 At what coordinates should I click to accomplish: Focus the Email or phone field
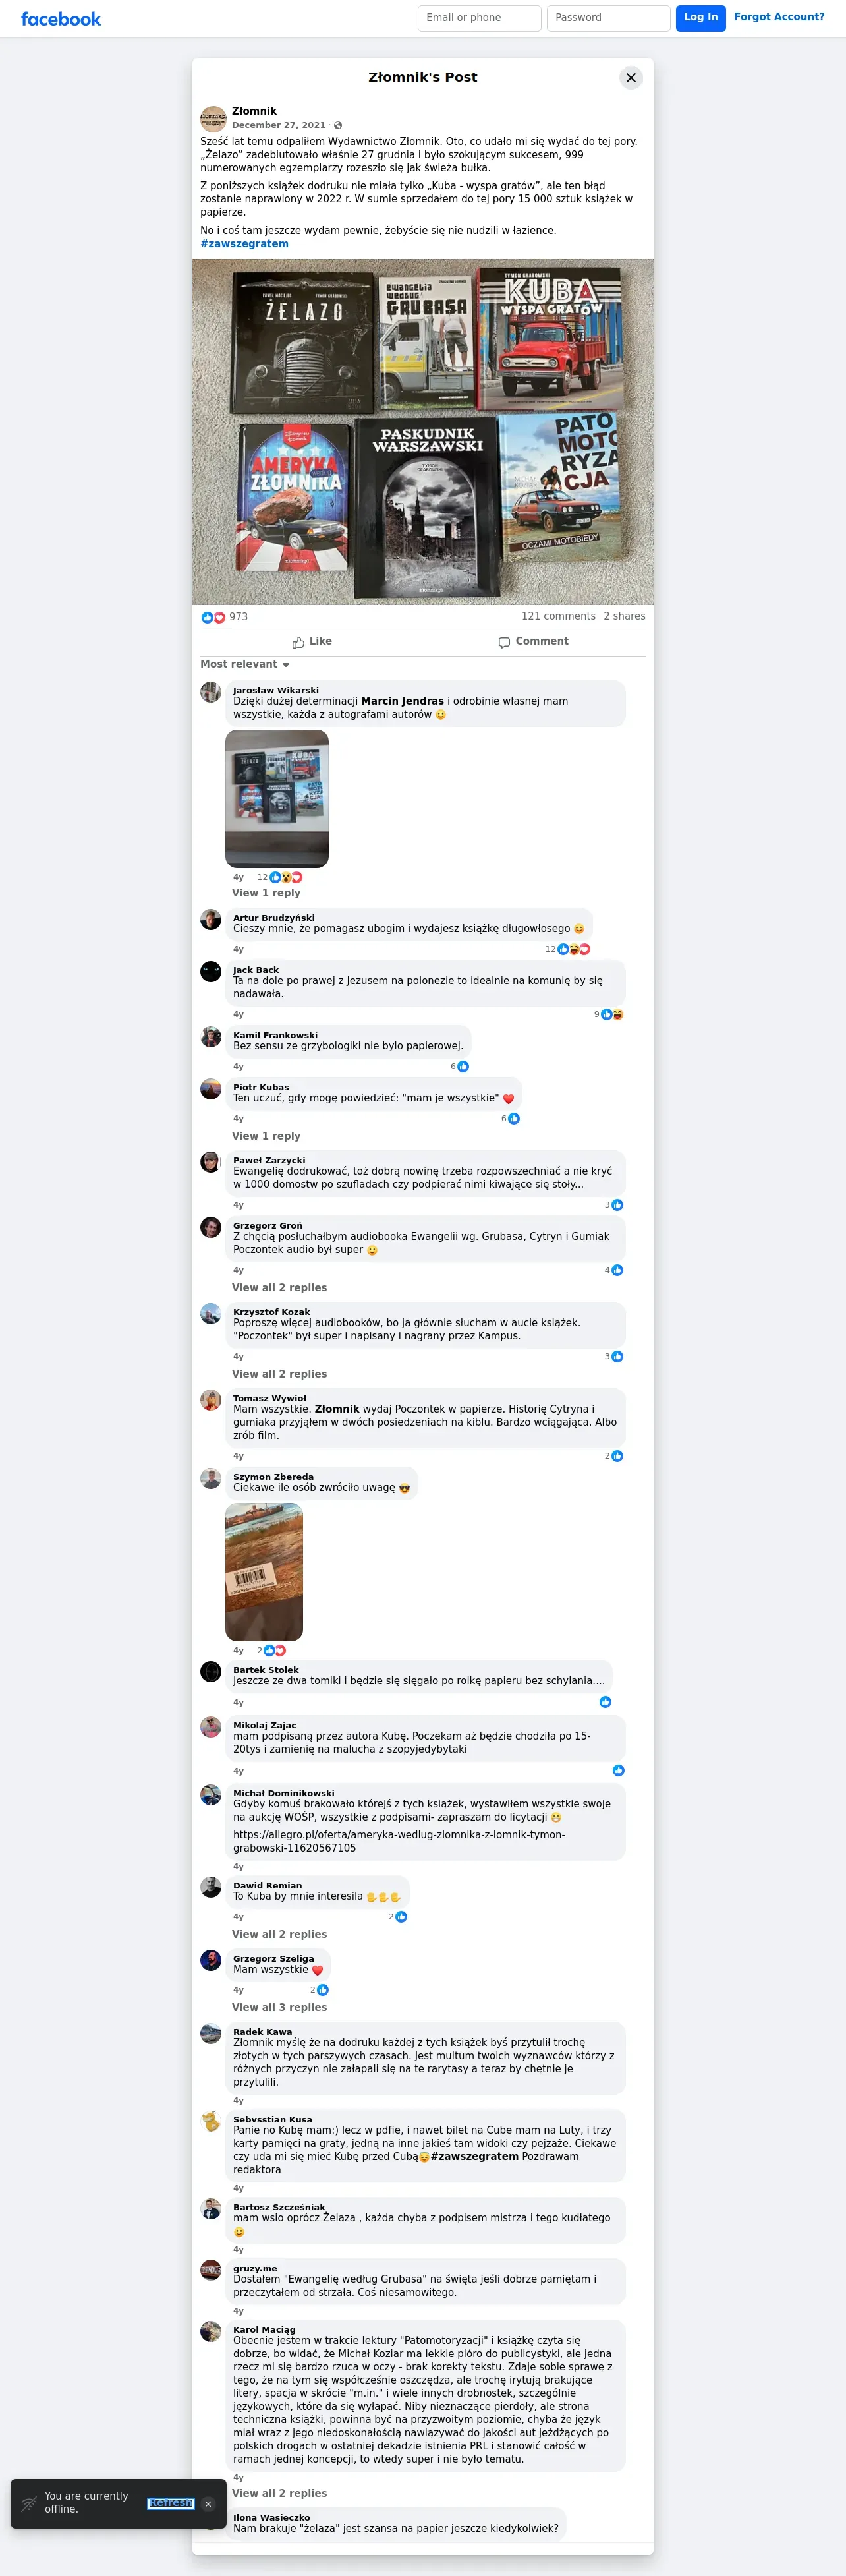coord(479,18)
